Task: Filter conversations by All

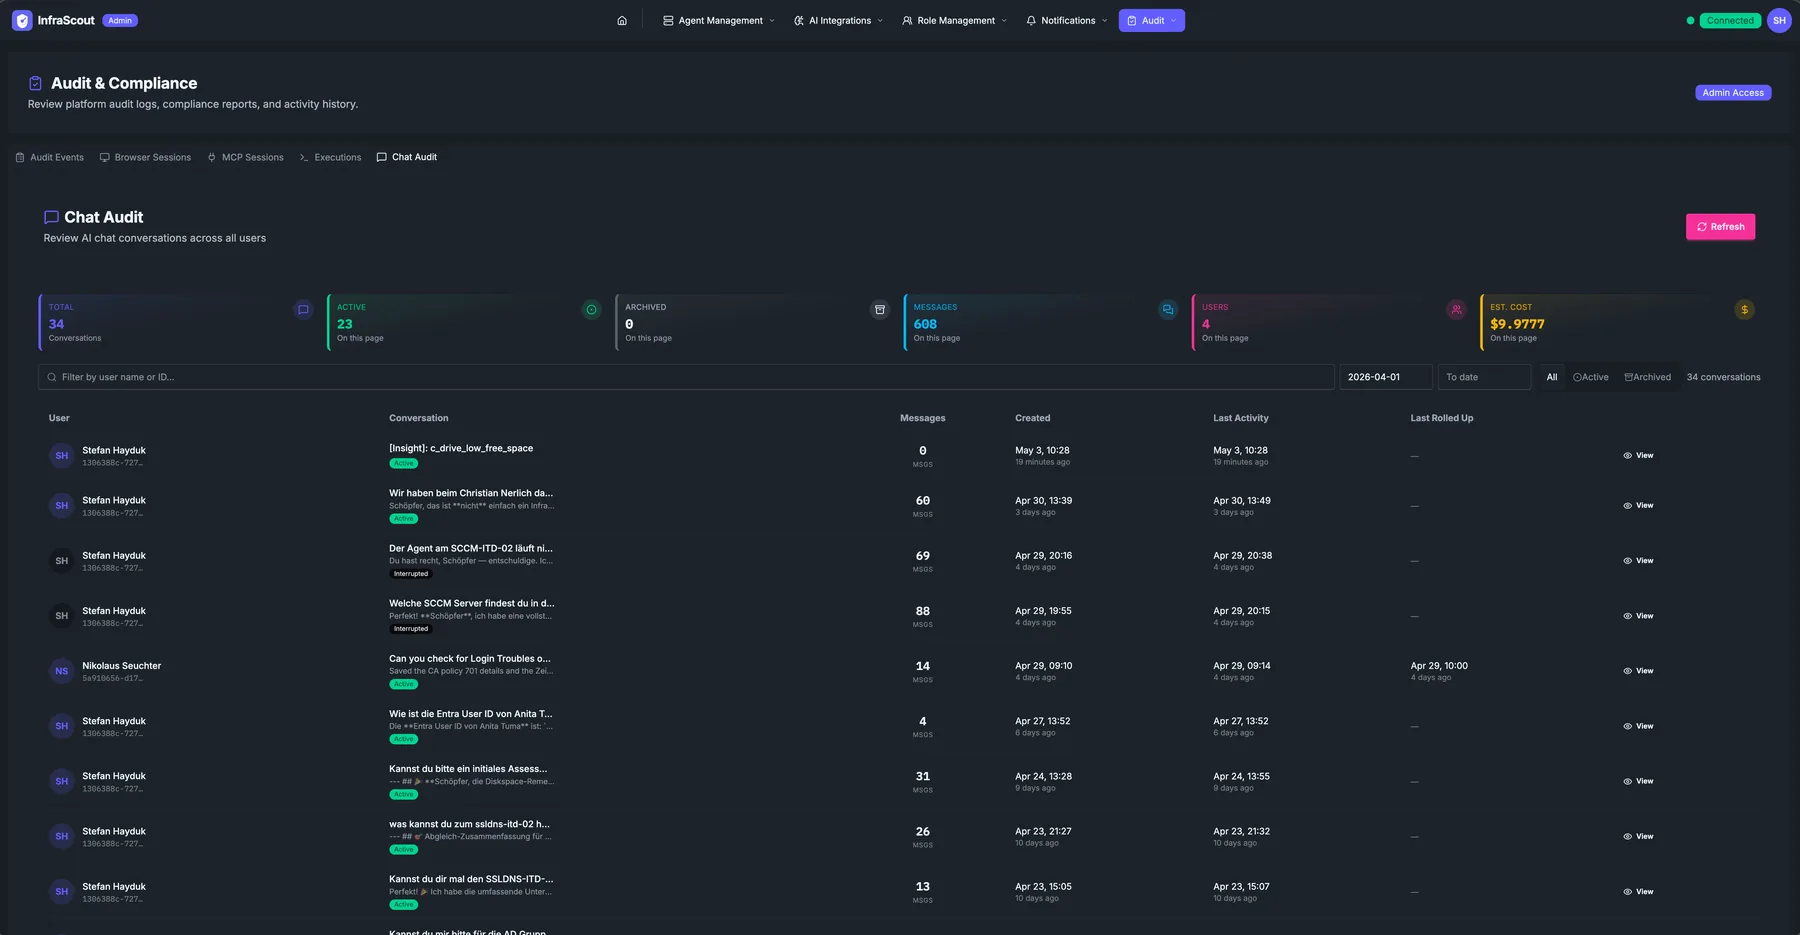Action: point(1552,377)
